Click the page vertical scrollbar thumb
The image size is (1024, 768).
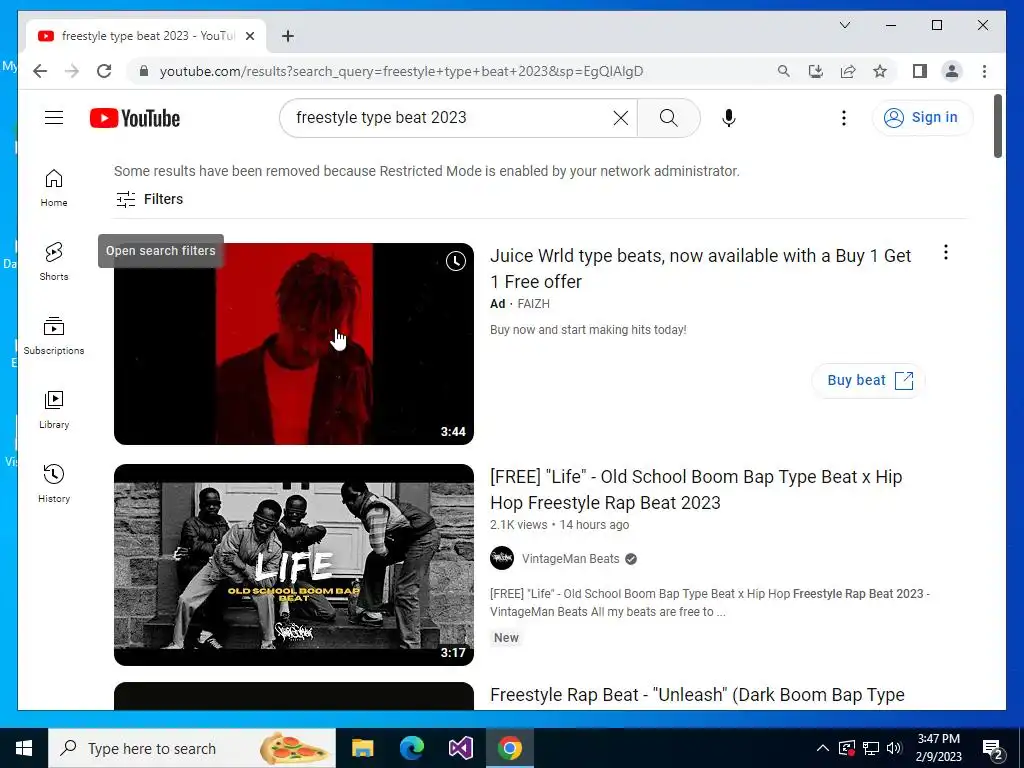pyautogui.click(x=998, y=126)
